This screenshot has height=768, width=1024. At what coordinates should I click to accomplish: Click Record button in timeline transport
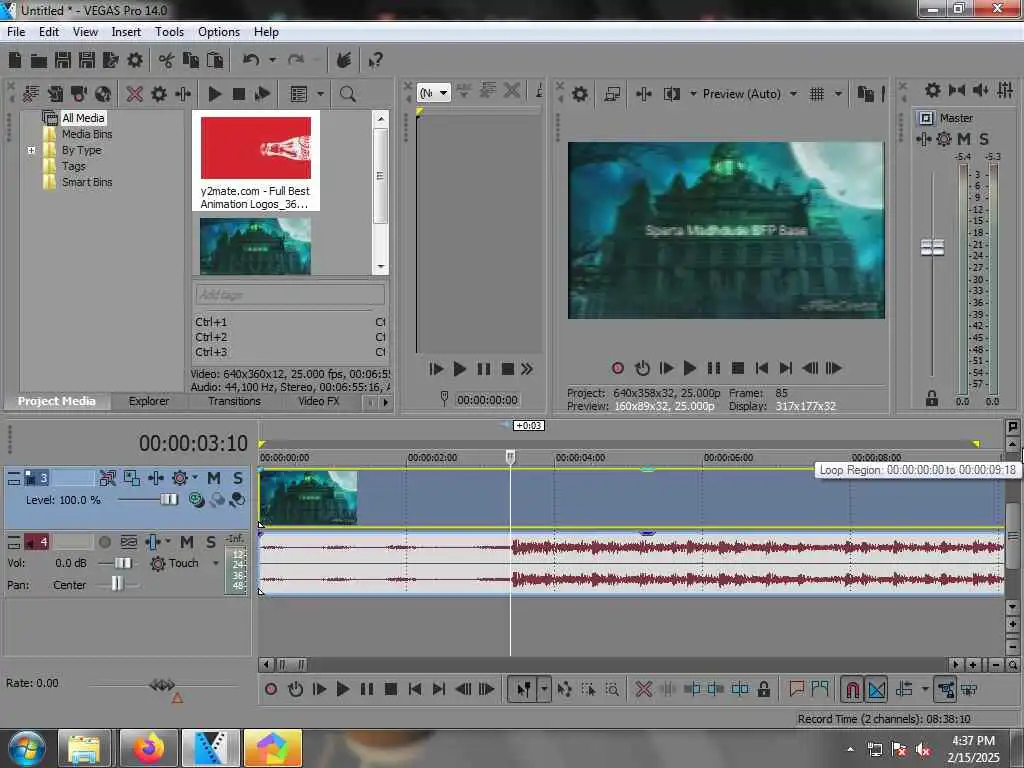tap(271, 689)
